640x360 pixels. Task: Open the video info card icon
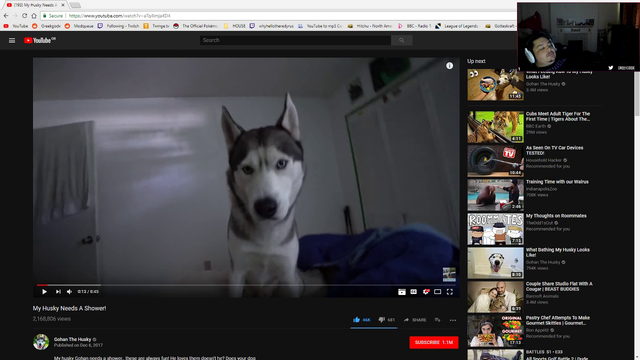449,66
